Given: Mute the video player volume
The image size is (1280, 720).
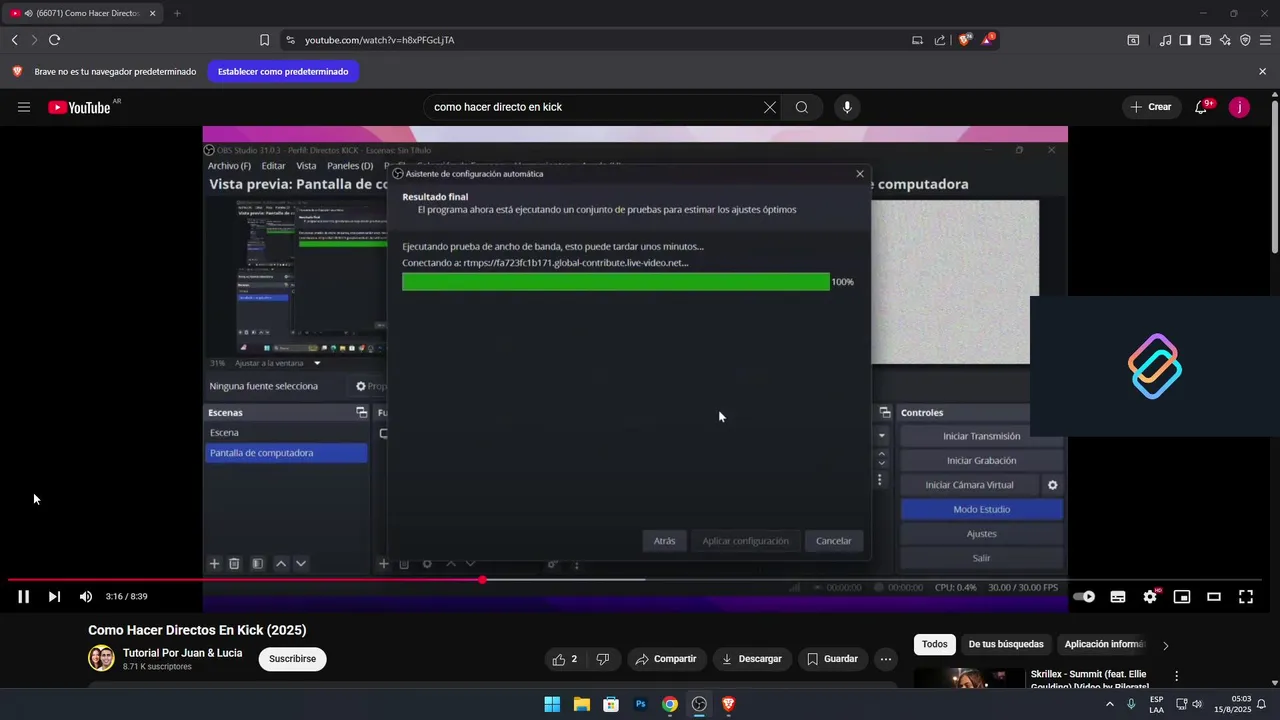Looking at the screenshot, I should [x=86, y=597].
